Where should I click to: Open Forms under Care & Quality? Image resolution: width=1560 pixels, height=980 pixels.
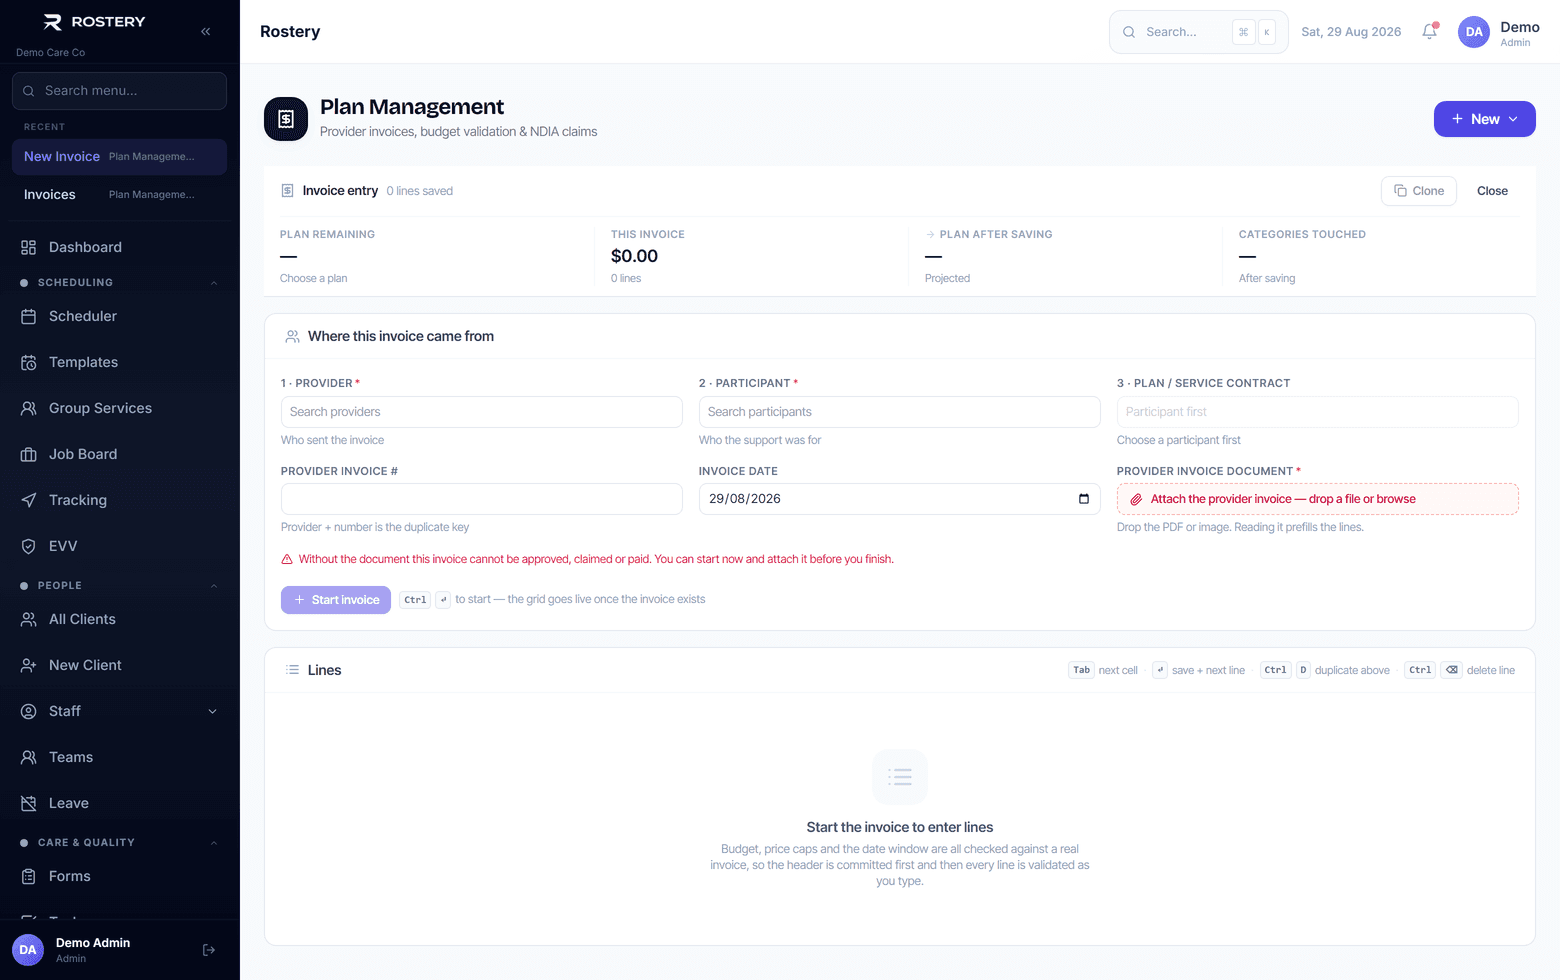[x=120, y=876]
